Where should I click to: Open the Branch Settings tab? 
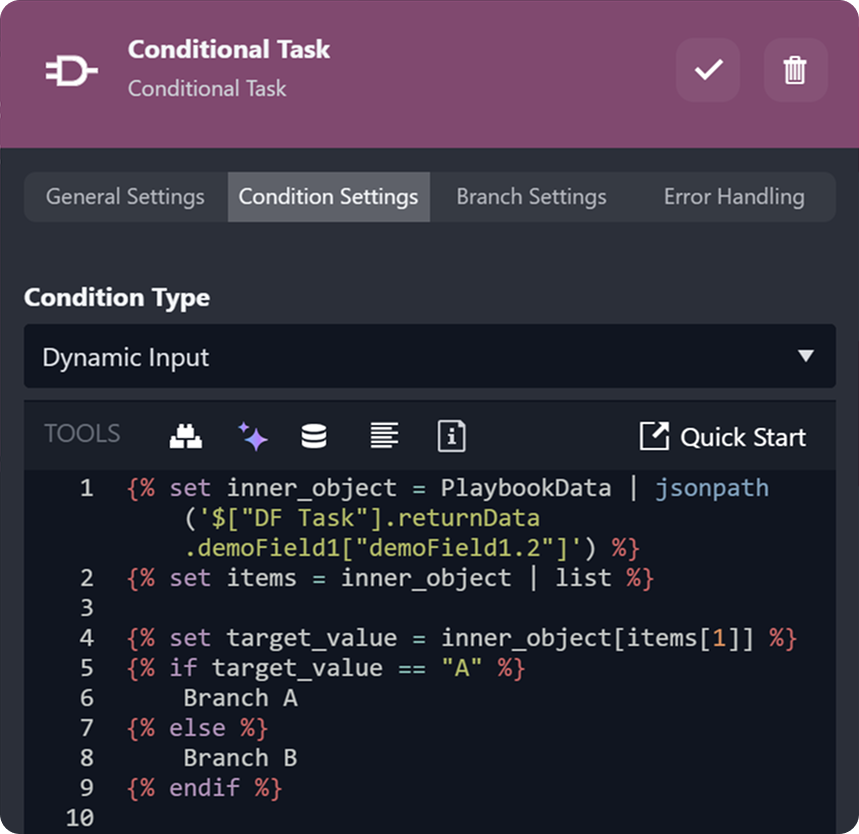click(531, 197)
